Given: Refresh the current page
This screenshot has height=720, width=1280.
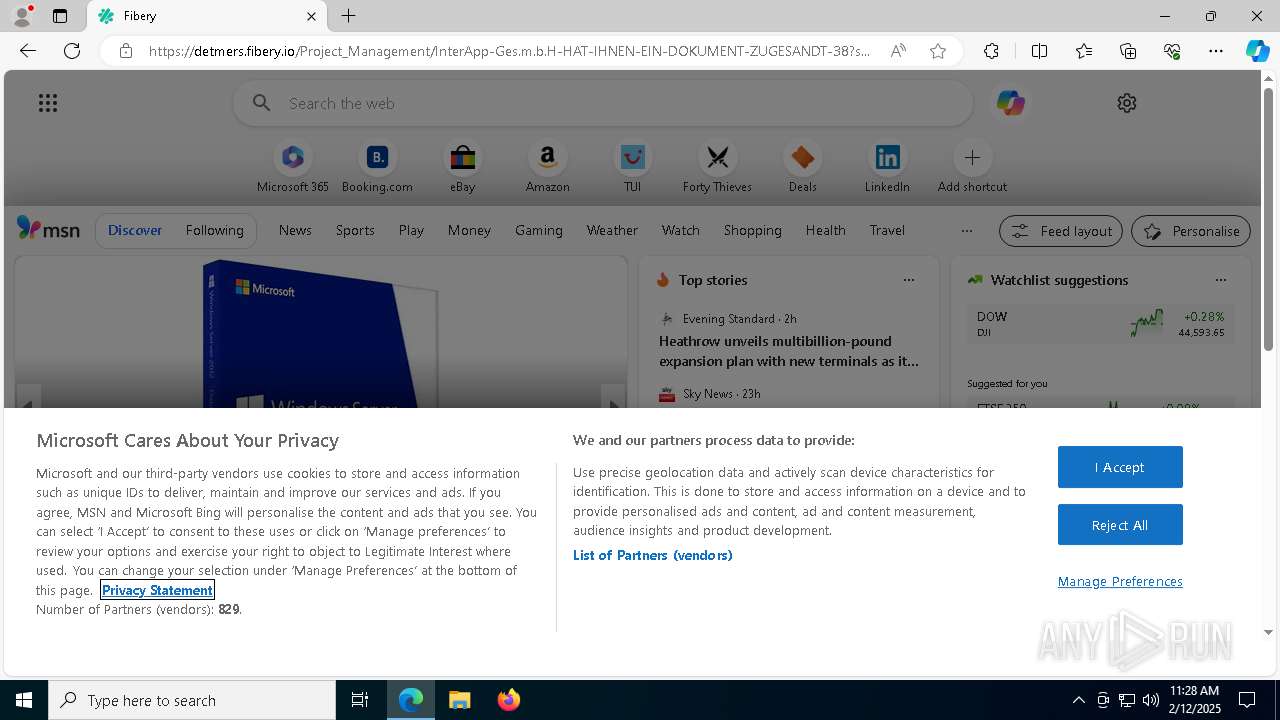Looking at the screenshot, I should click(72, 51).
